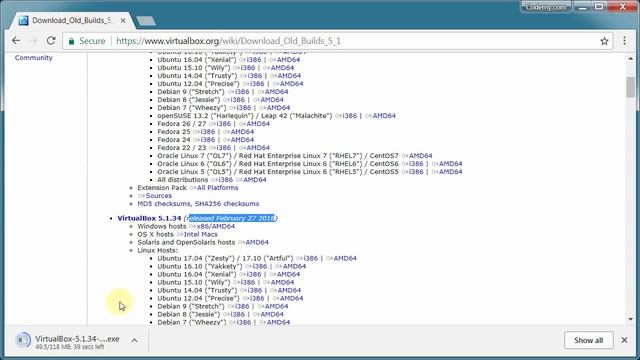Image resolution: width=640 pixels, height=360 pixels.
Task: Download openSUSE 13.2 Harlequin AMD64 package
Action: [x=384, y=116]
